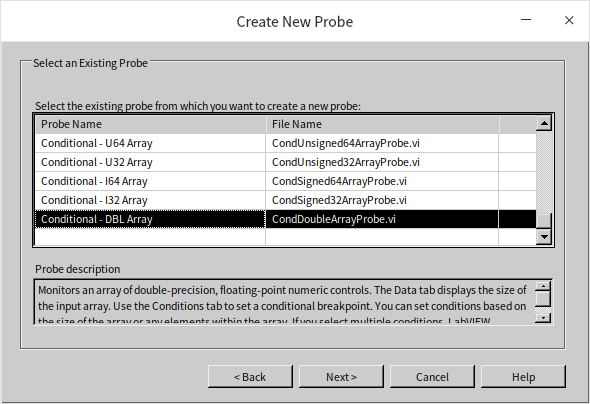Click the probe list scroll down arrow
Image resolution: width=590 pixels, height=404 pixels.
pos(544,237)
